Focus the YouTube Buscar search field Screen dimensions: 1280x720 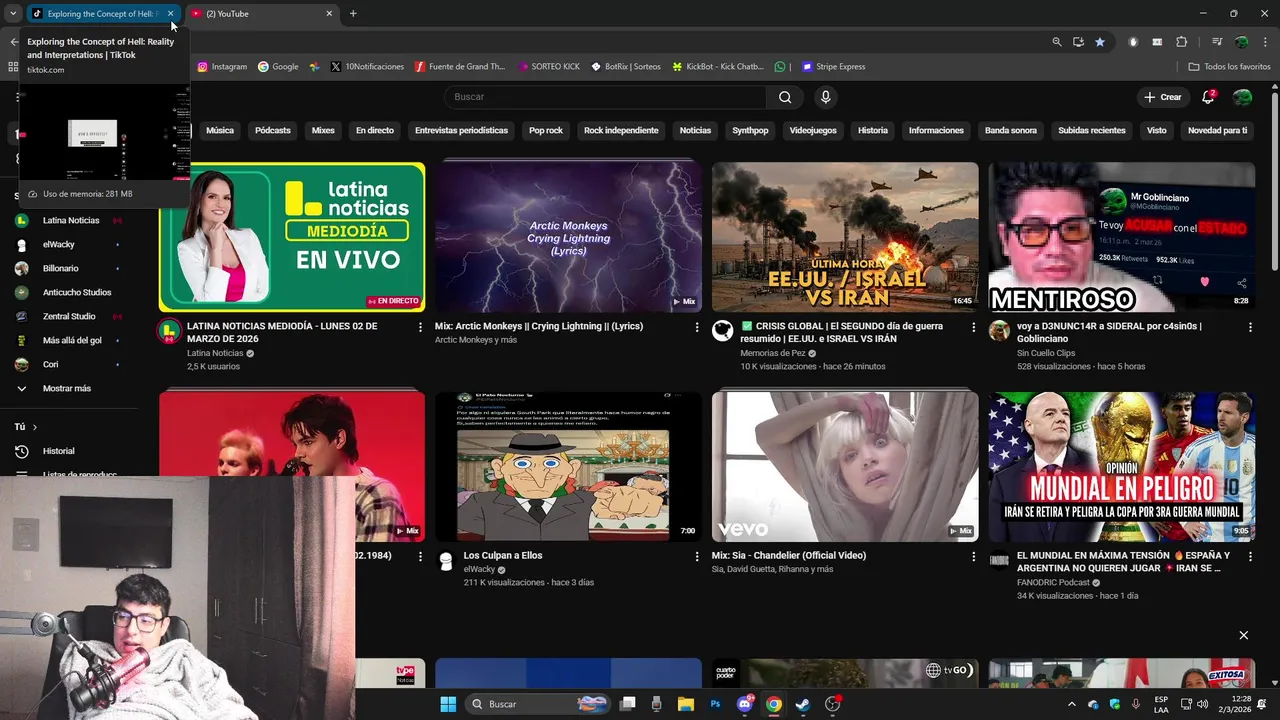click(605, 97)
